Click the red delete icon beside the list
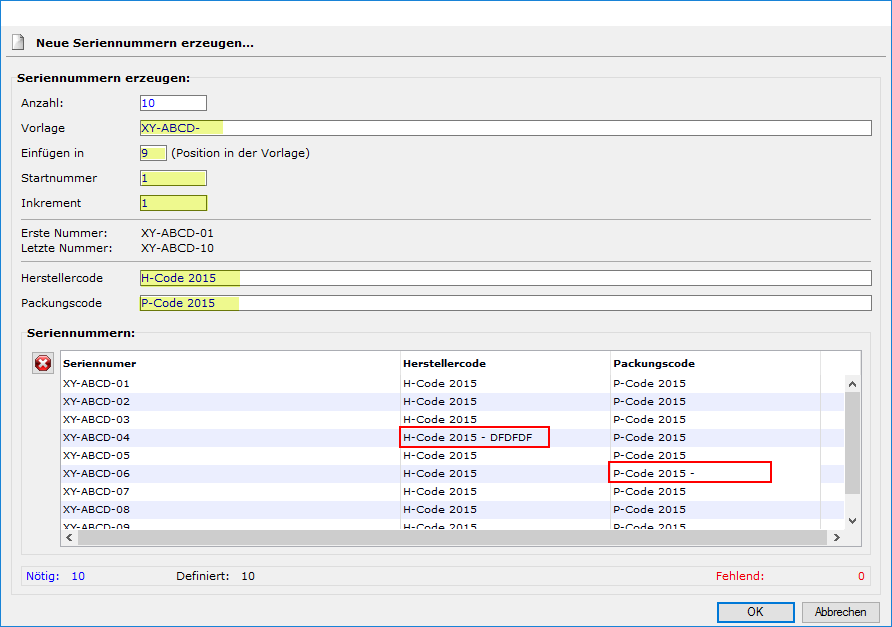Screen dimensions: 892x627 pyautogui.click(x=42, y=363)
